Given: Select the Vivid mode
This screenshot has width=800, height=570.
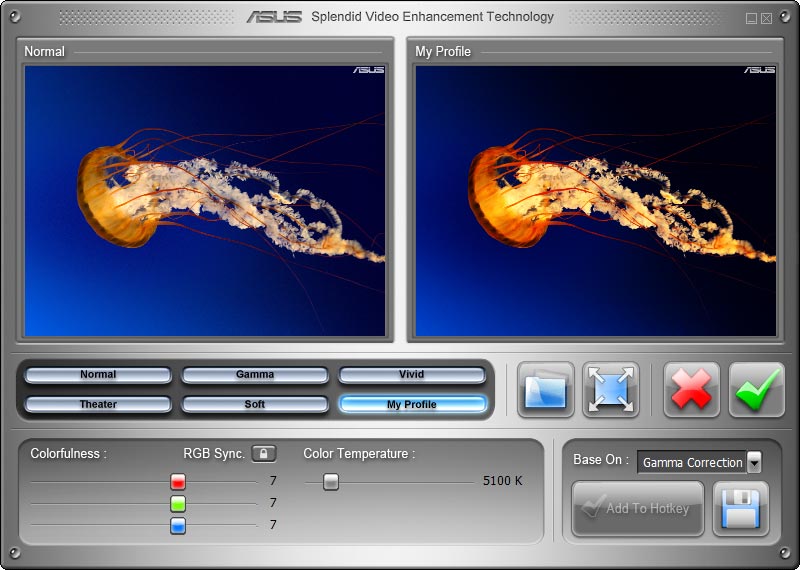Looking at the screenshot, I should [x=412, y=375].
